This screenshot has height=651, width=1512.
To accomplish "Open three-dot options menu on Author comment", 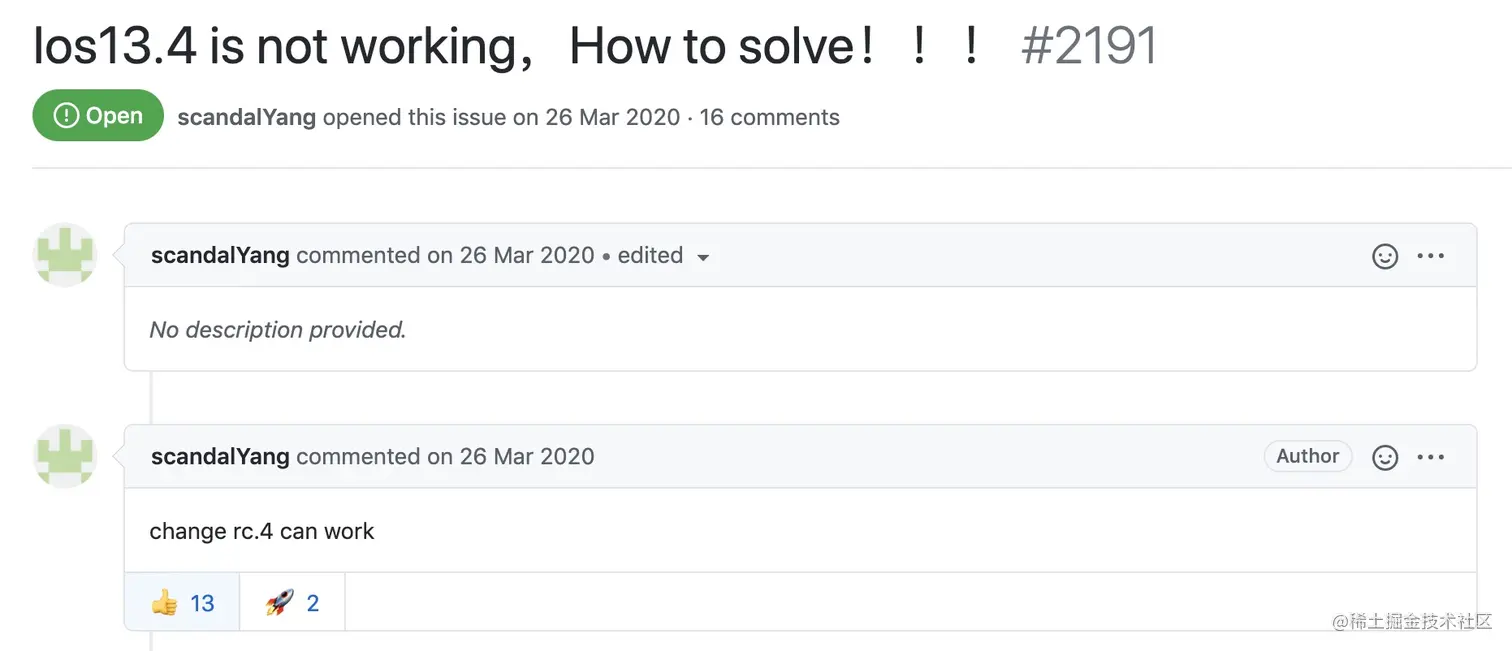I will pyautogui.click(x=1431, y=458).
